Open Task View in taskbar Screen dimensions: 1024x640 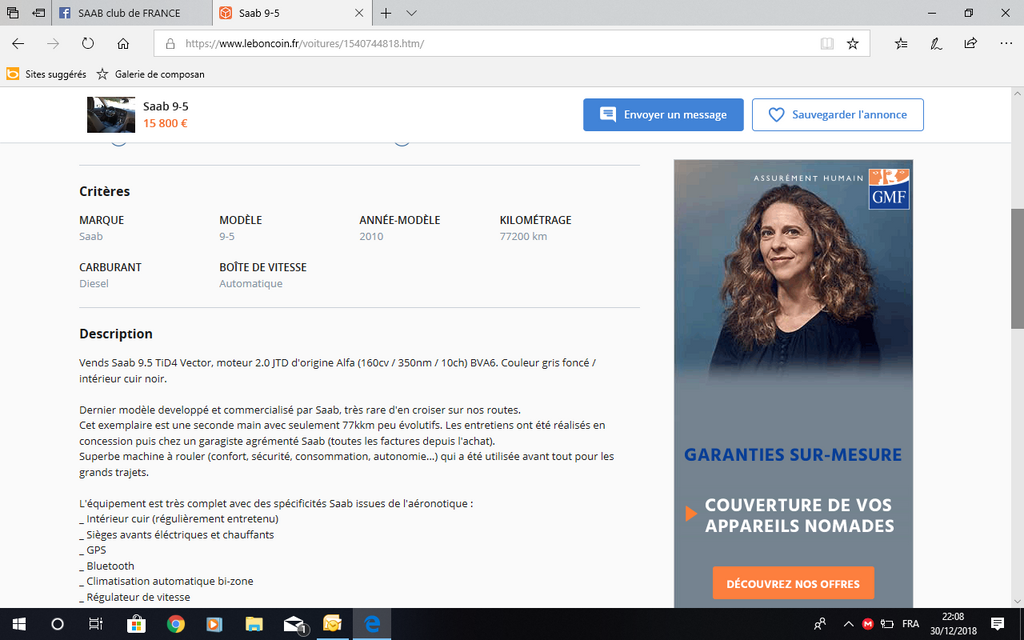(95, 624)
